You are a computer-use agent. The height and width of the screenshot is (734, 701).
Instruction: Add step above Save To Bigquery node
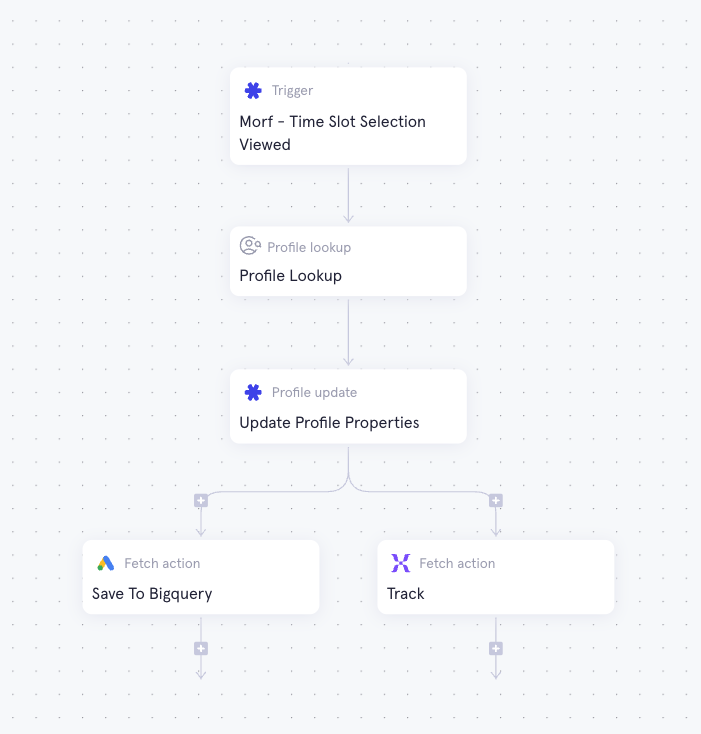coord(201,500)
